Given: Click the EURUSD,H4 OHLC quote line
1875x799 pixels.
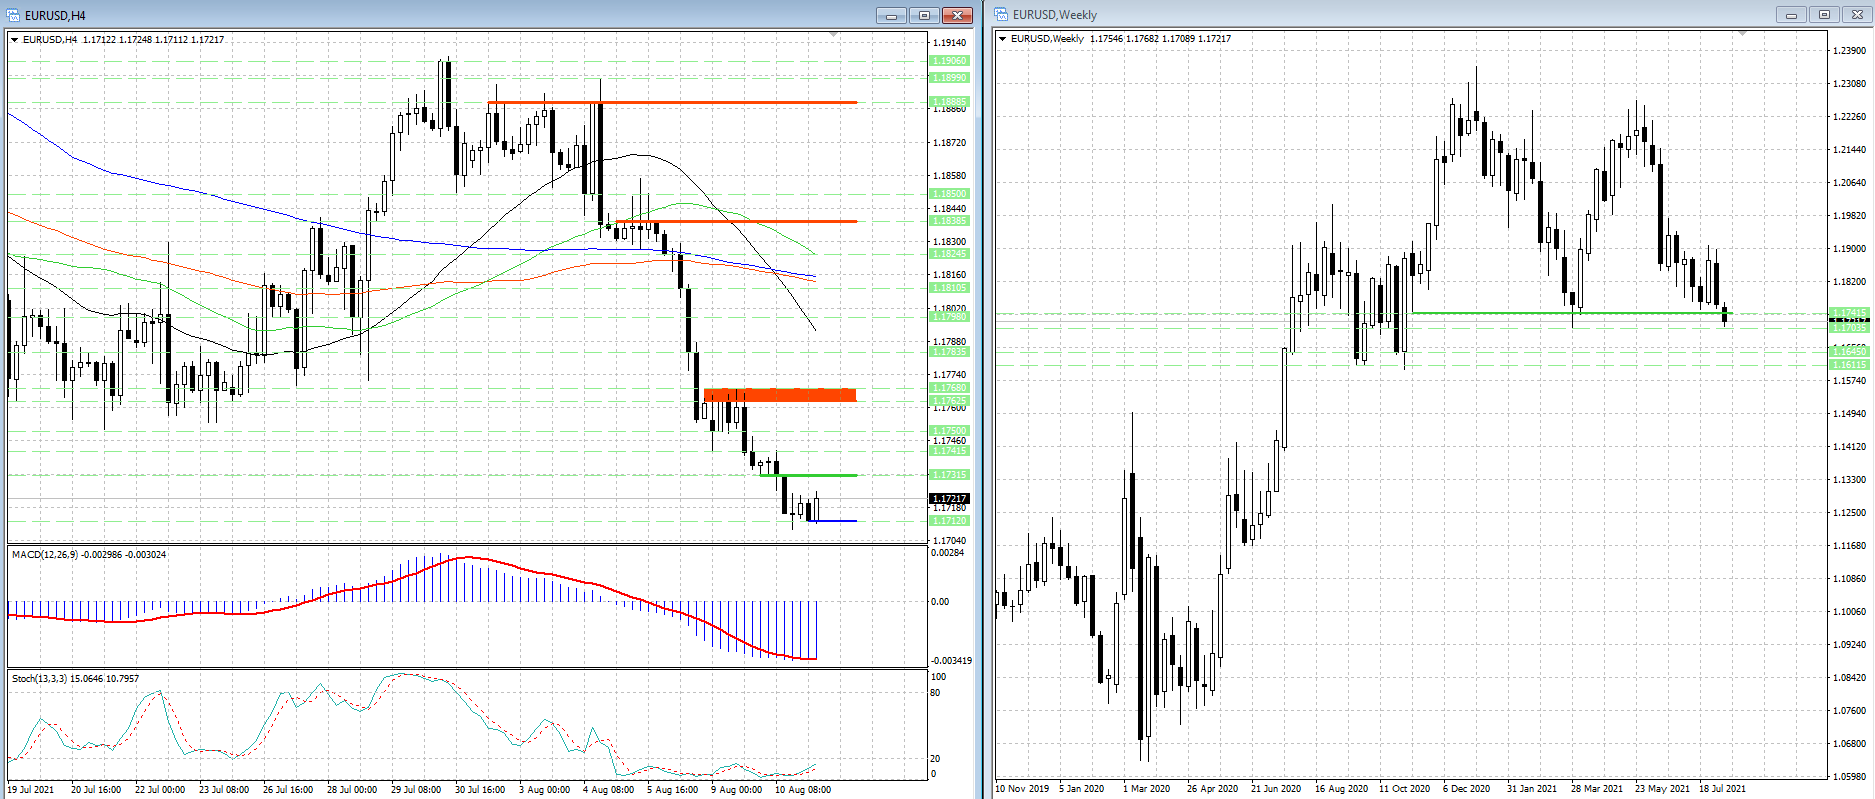Looking at the screenshot, I should [x=123, y=40].
